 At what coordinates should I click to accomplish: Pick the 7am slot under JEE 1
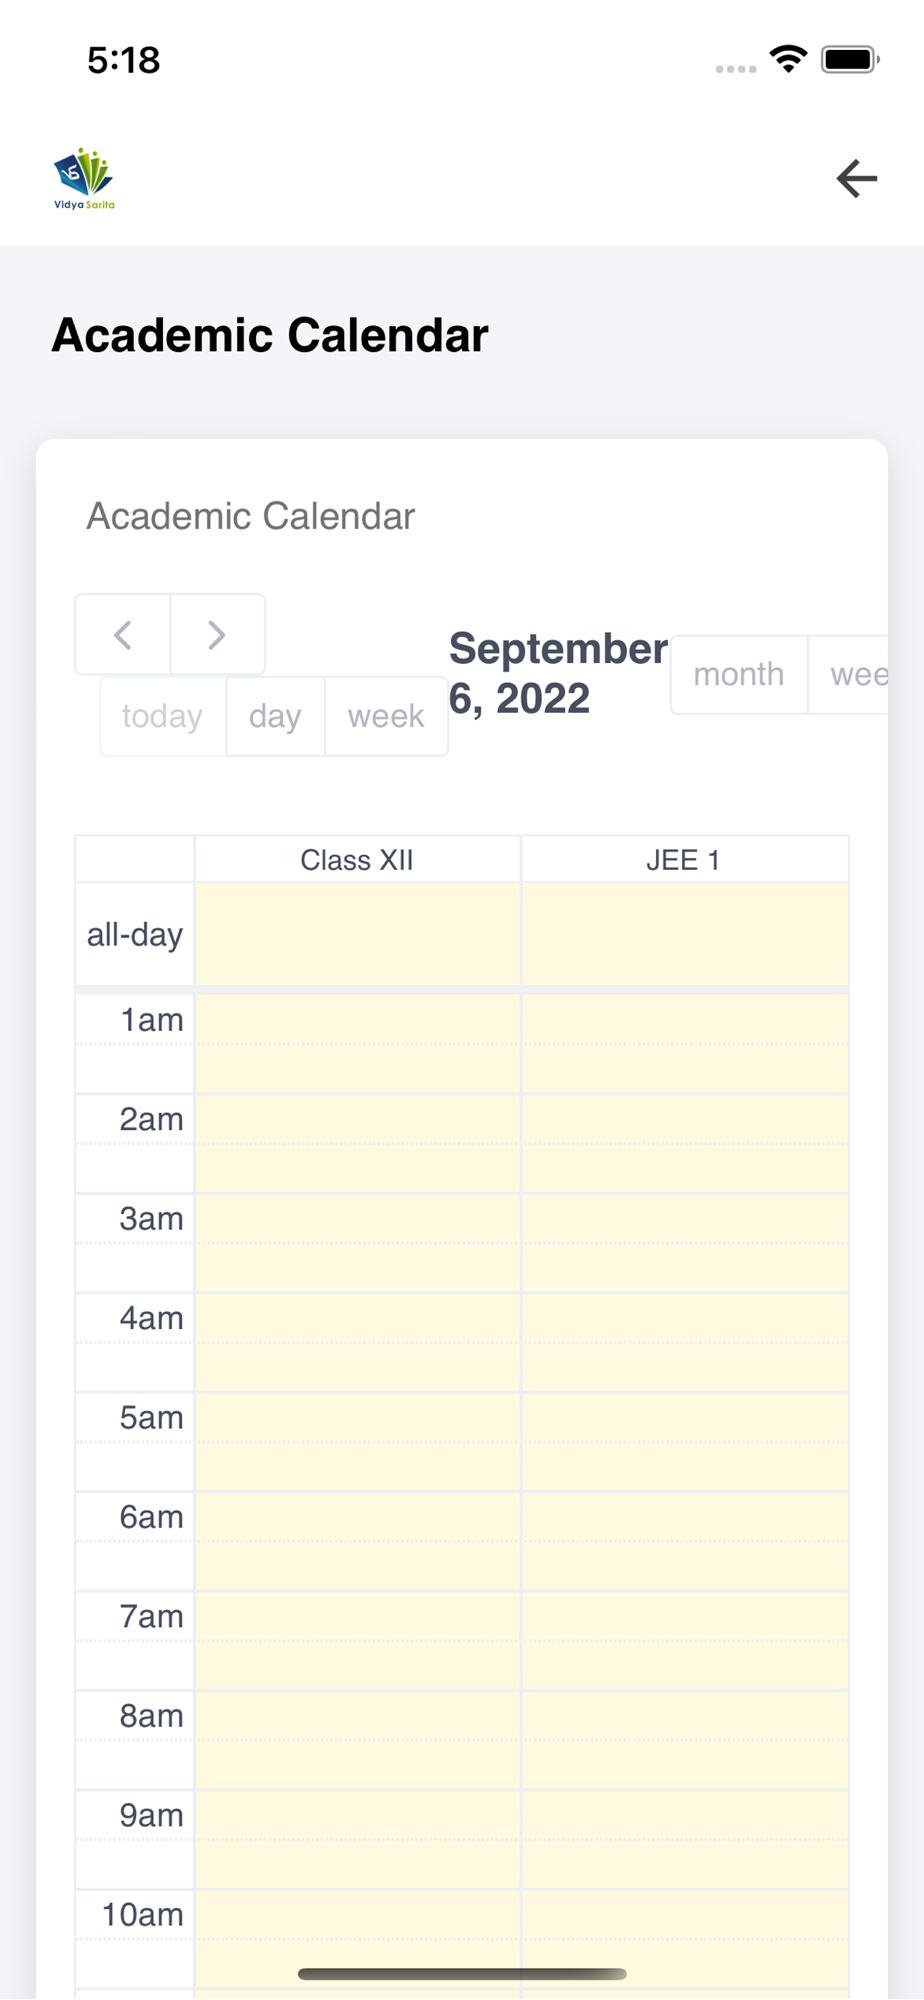[685, 1641]
